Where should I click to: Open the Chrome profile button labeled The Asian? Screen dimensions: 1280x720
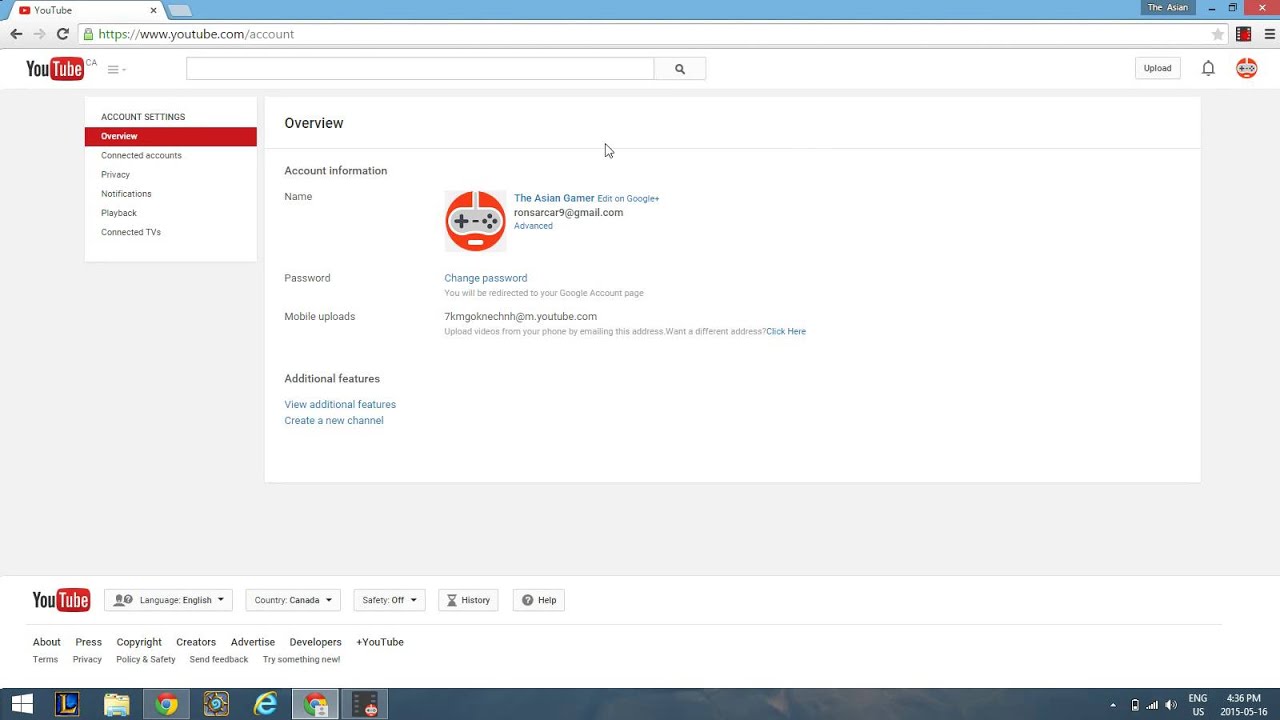(1168, 7)
